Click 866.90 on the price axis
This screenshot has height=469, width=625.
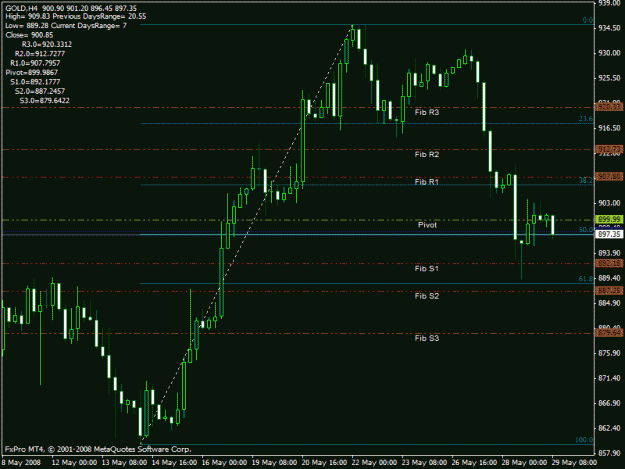609,403
